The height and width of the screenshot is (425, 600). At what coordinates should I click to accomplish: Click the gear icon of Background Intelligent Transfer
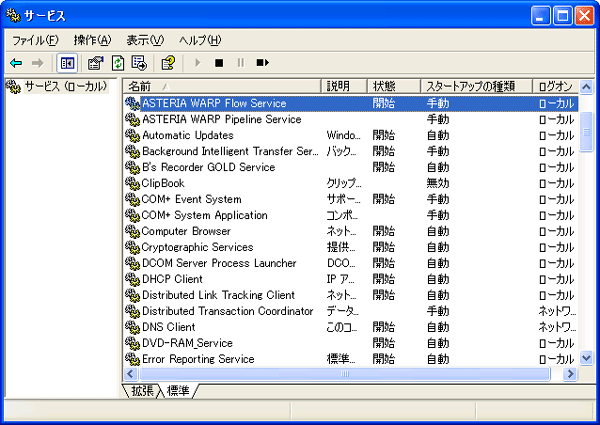pos(132,151)
